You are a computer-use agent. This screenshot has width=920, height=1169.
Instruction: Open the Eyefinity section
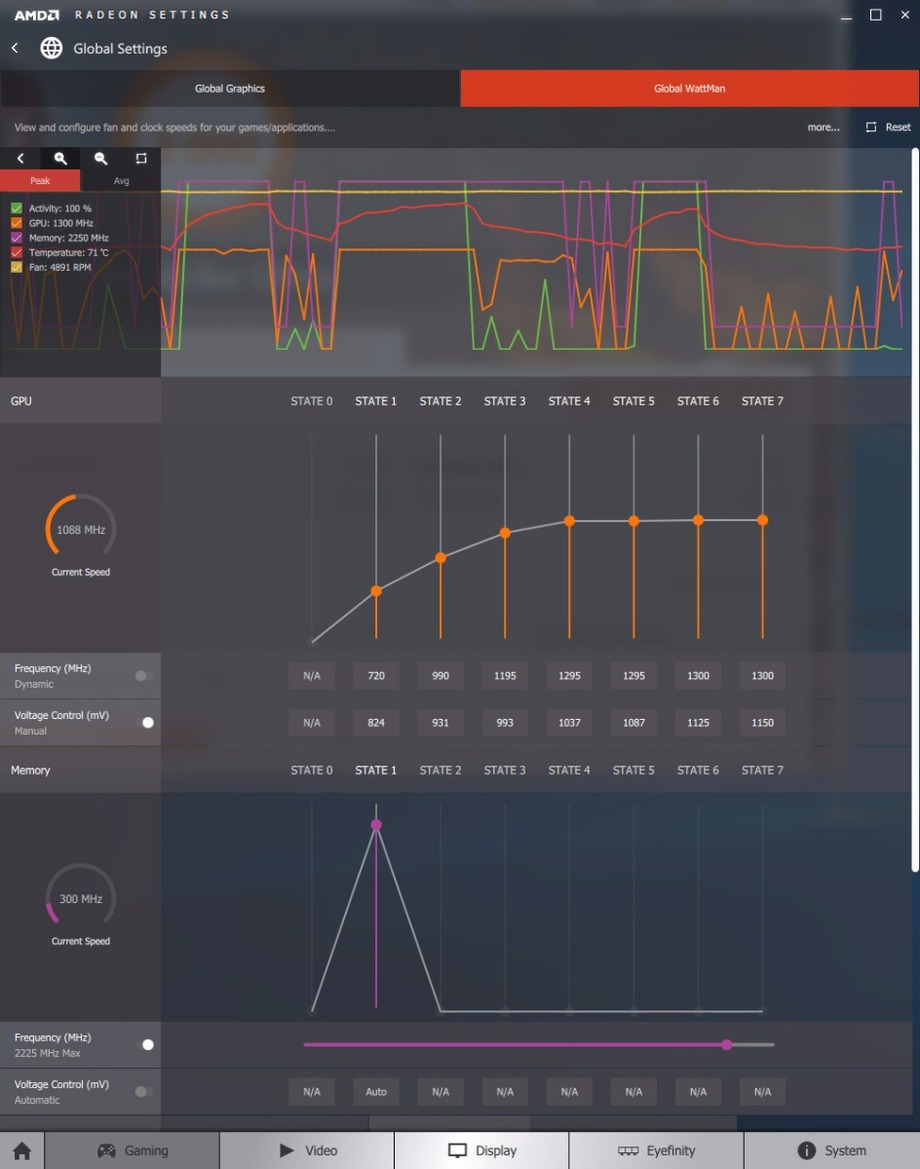pyautogui.click(x=656, y=1150)
